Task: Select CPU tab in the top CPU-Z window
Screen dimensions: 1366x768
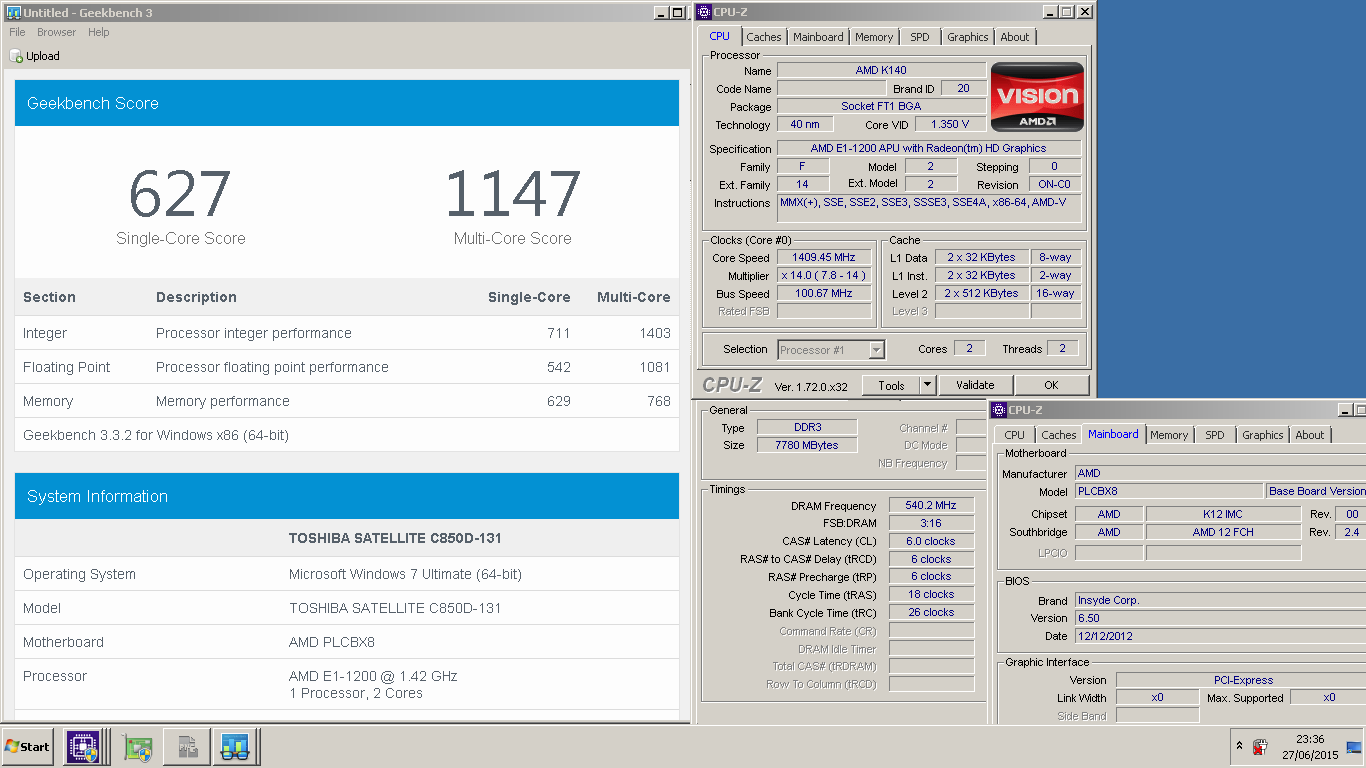Action: (720, 36)
